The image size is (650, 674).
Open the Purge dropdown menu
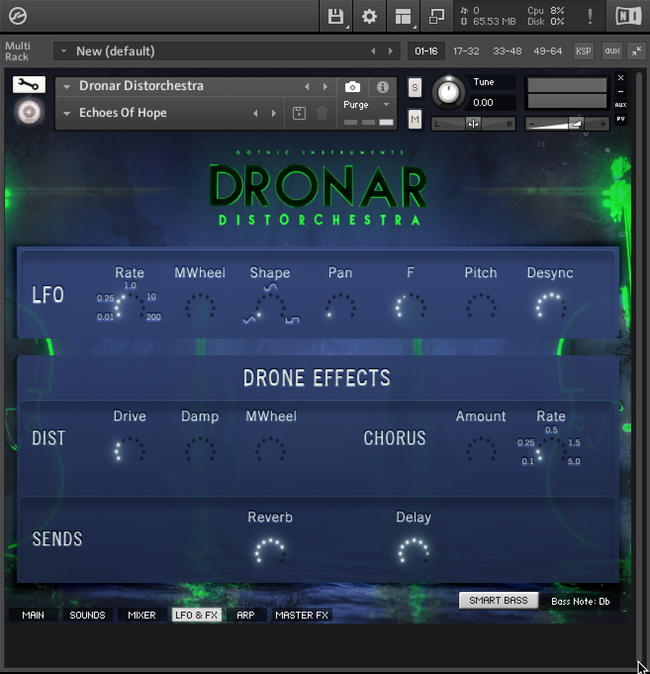[x=366, y=104]
